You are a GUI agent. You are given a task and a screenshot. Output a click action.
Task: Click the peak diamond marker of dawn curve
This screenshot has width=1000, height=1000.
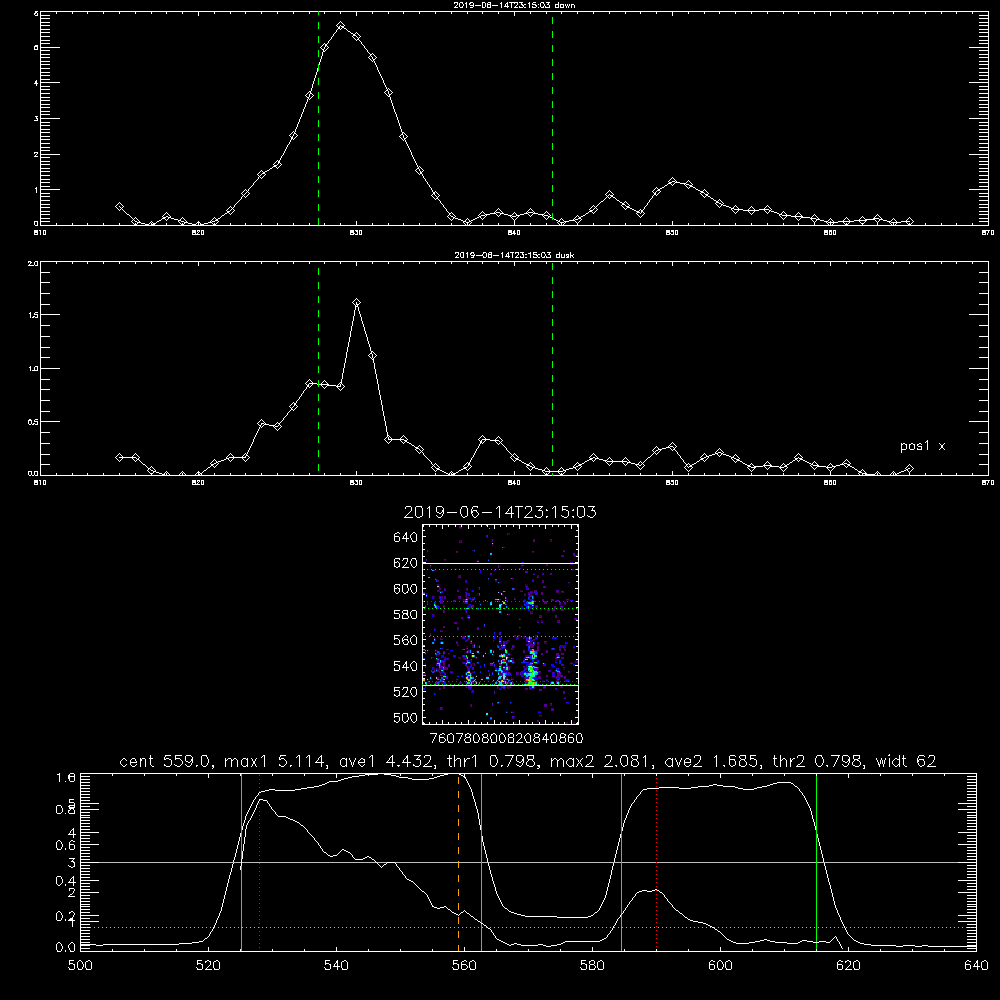click(341, 26)
